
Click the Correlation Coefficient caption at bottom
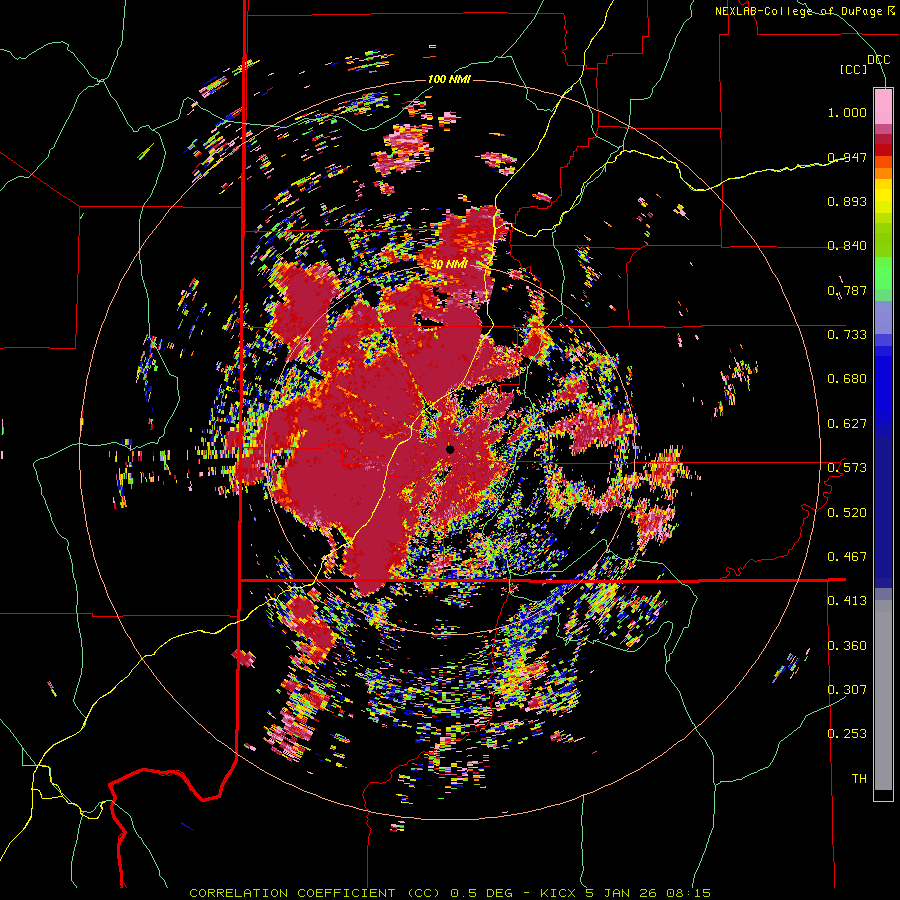[450, 893]
